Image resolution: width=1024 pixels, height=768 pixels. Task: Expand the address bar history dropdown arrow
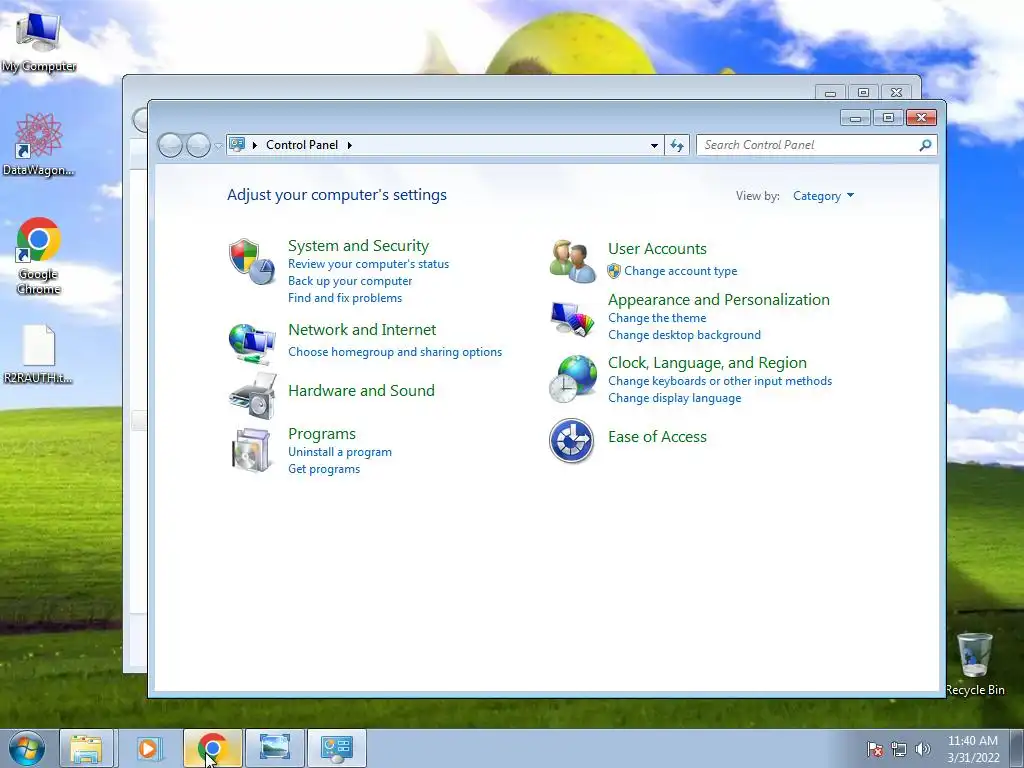click(654, 146)
